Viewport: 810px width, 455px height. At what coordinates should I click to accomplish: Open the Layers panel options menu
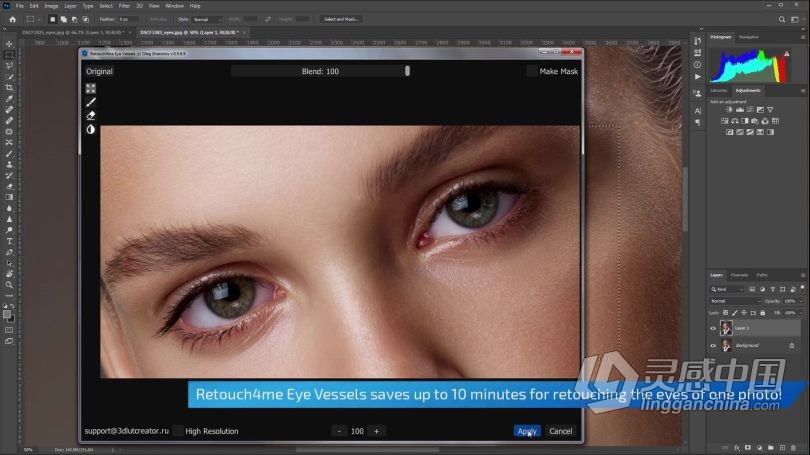(803, 275)
